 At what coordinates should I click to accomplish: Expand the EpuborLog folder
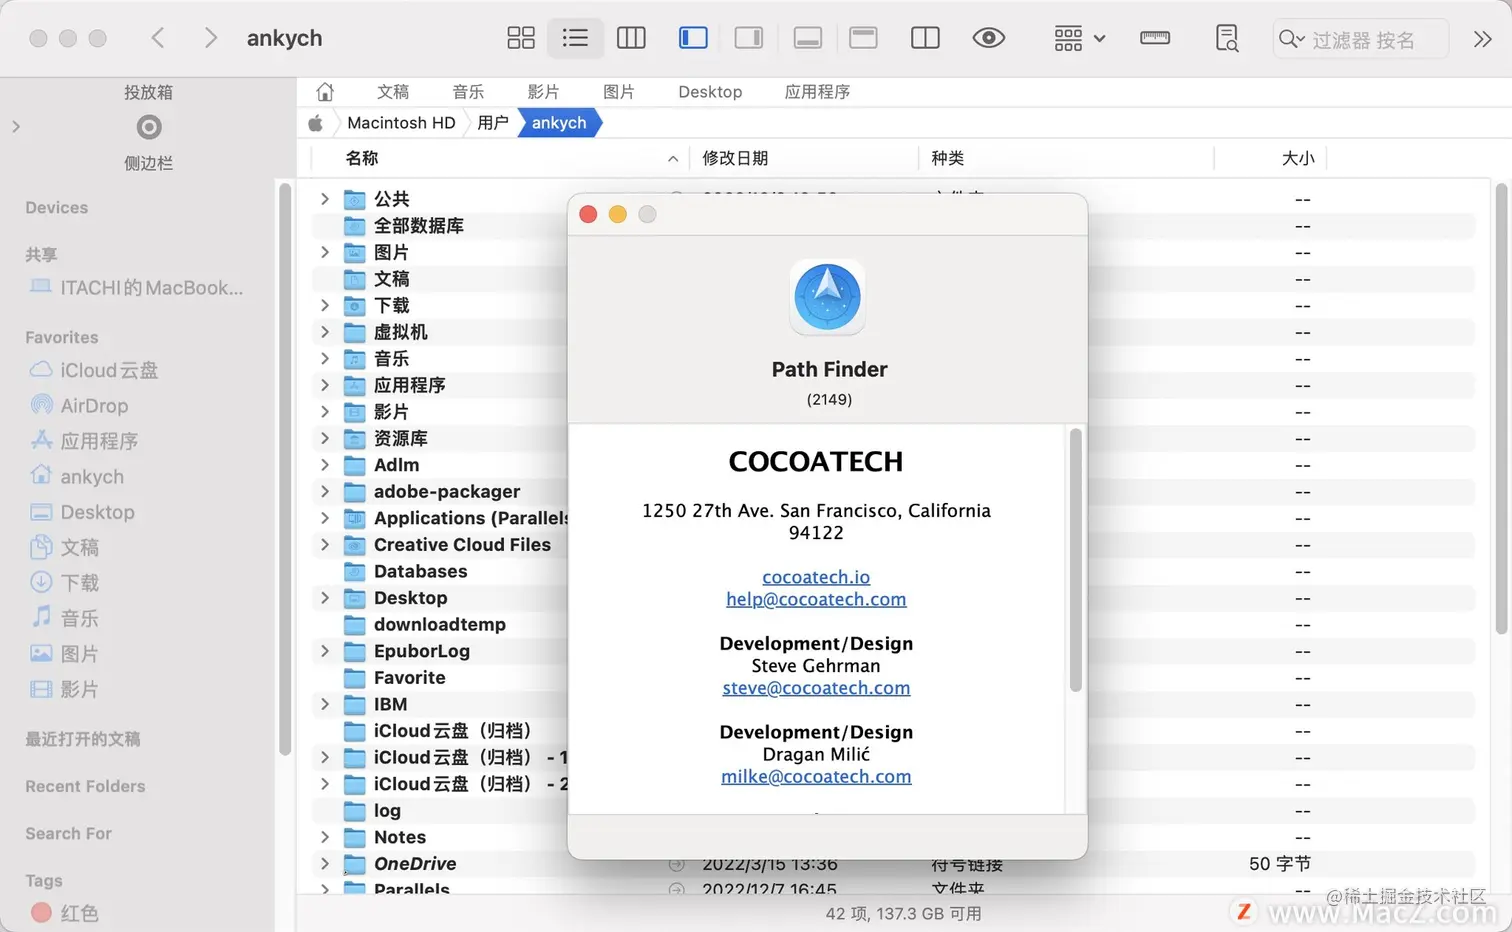324,651
